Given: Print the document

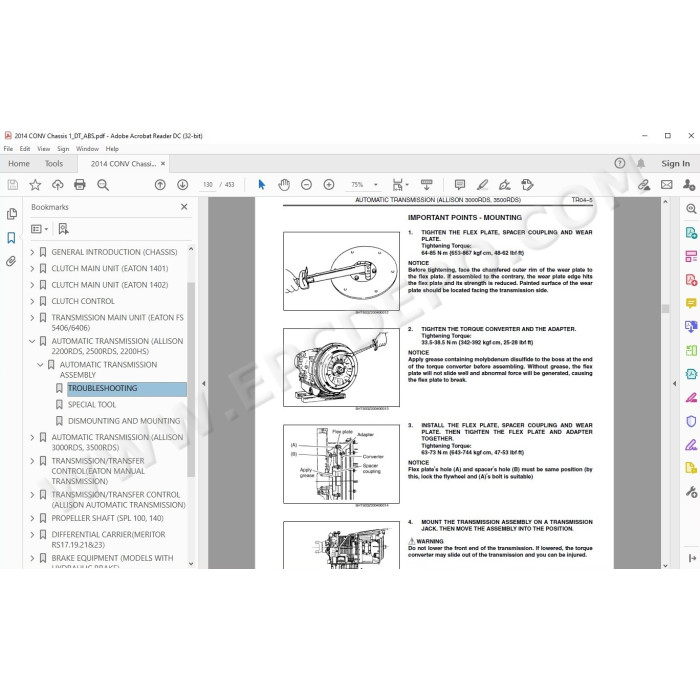Looking at the screenshot, I should click(x=80, y=184).
